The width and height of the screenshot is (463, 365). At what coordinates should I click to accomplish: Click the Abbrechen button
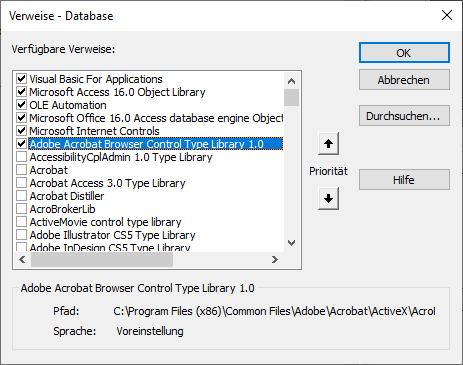click(404, 80)
